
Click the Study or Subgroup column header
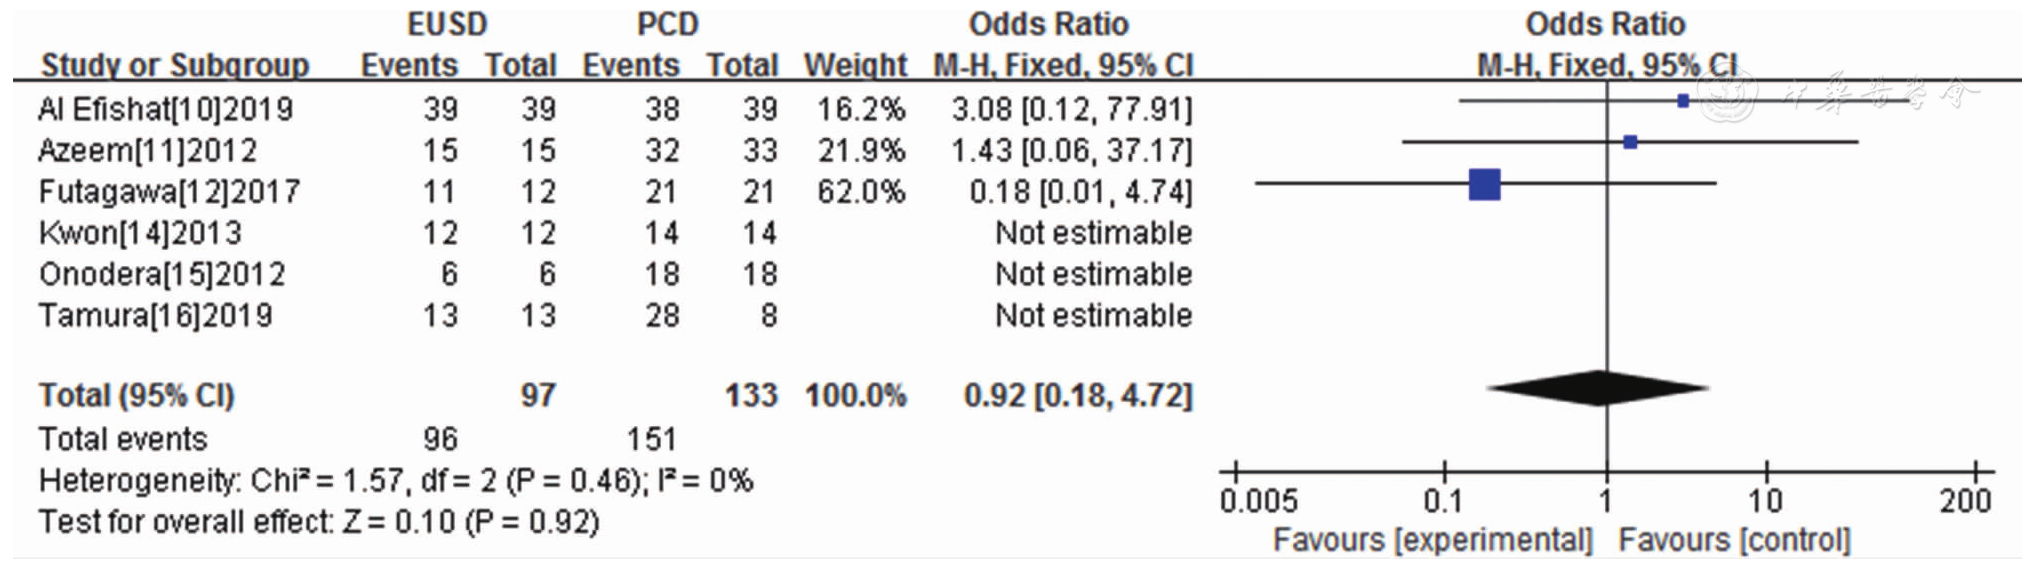pyautogui.click(x=175, y=65)
